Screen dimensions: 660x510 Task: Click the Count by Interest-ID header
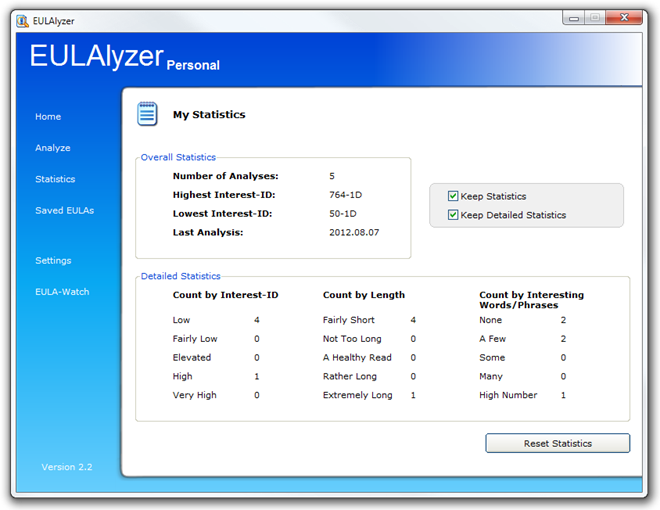coord(226,295)
